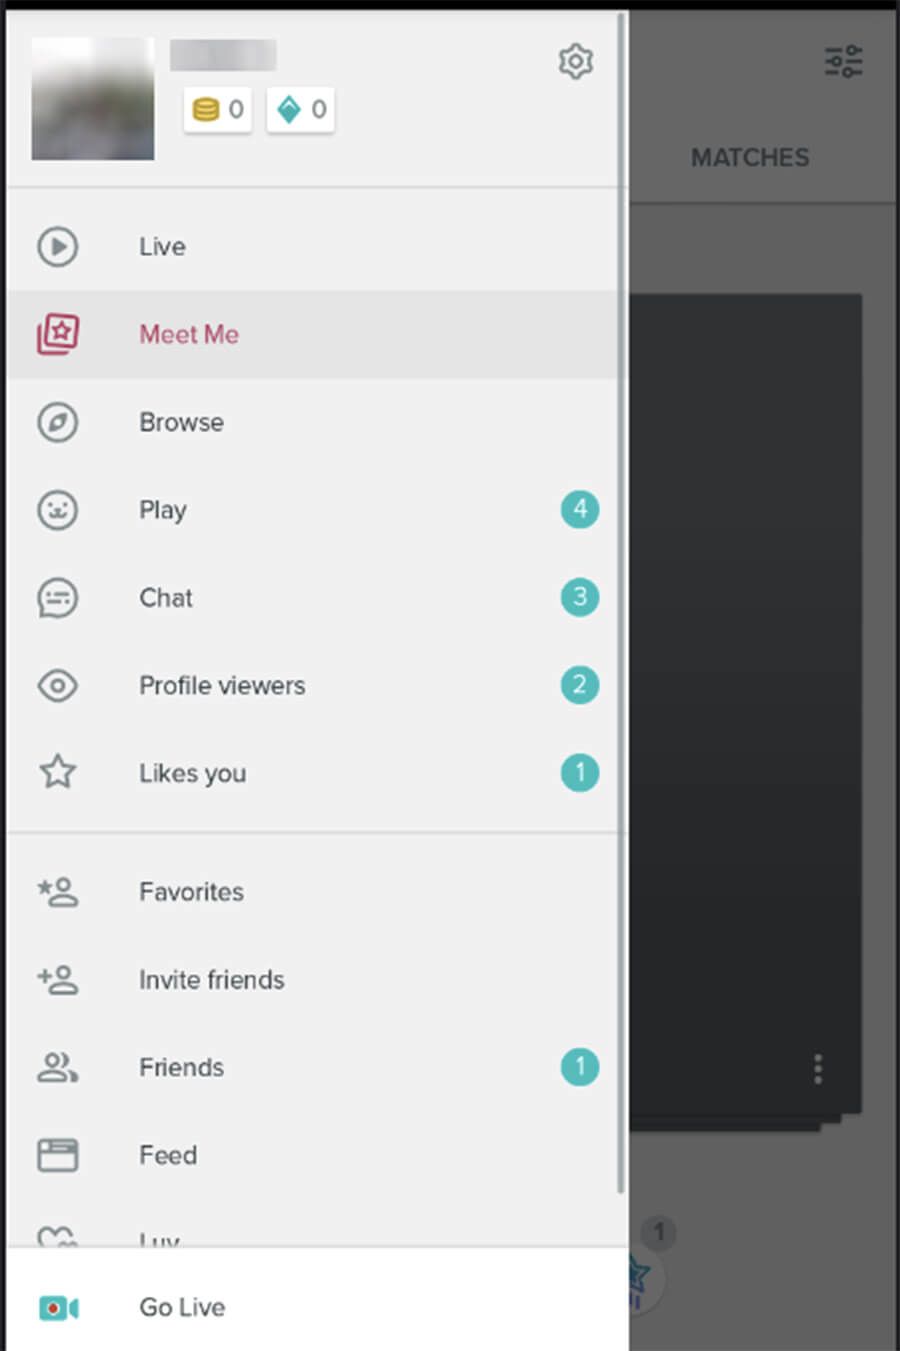Open the filter sliders icon
The width and height of the screenshot is (900, 1351).
pos(843,61)
